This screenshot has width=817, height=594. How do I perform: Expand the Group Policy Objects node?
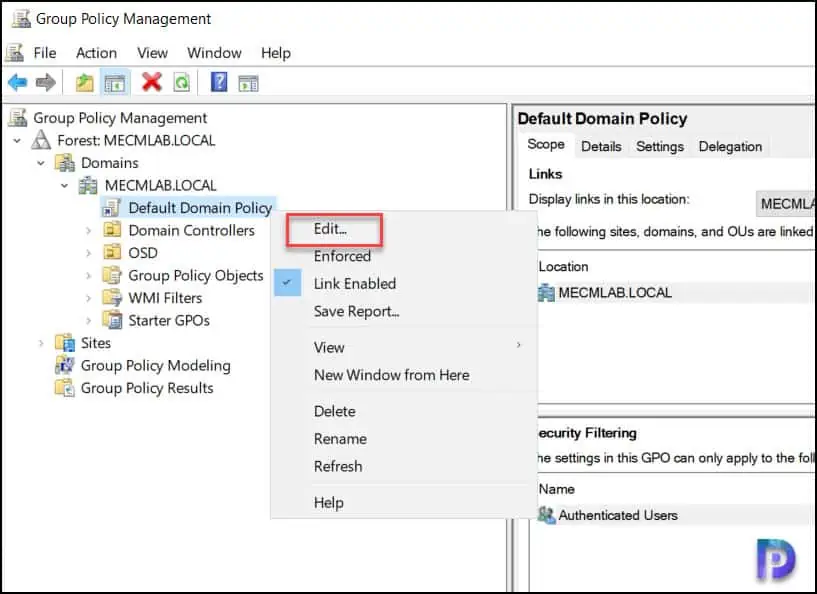(89, 275)
